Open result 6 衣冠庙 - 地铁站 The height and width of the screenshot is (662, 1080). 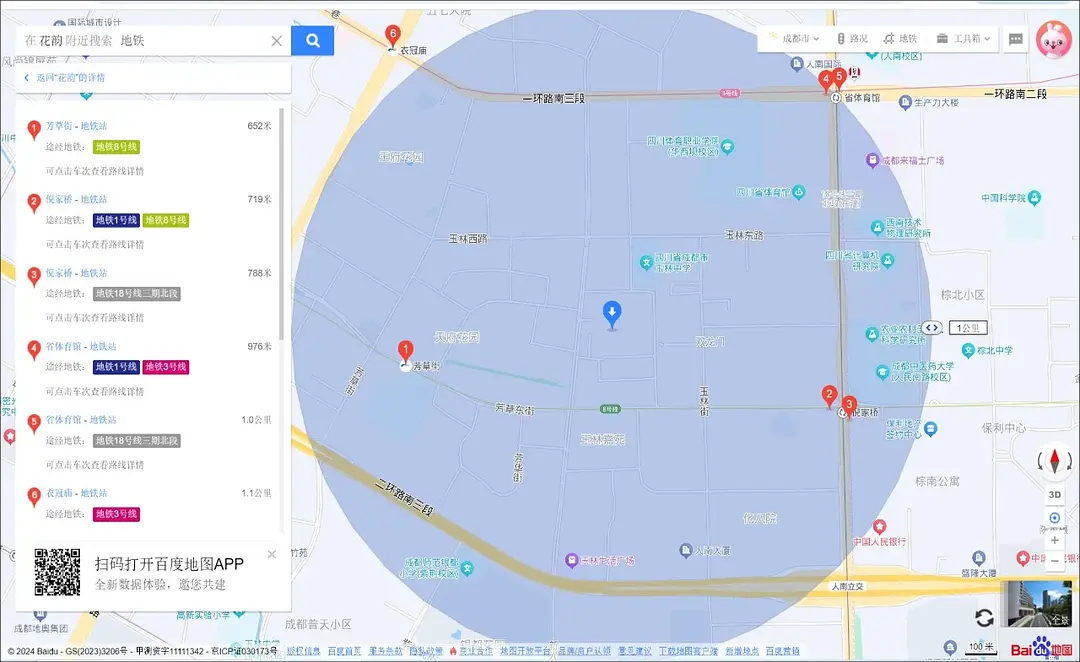tap(76, 493)
